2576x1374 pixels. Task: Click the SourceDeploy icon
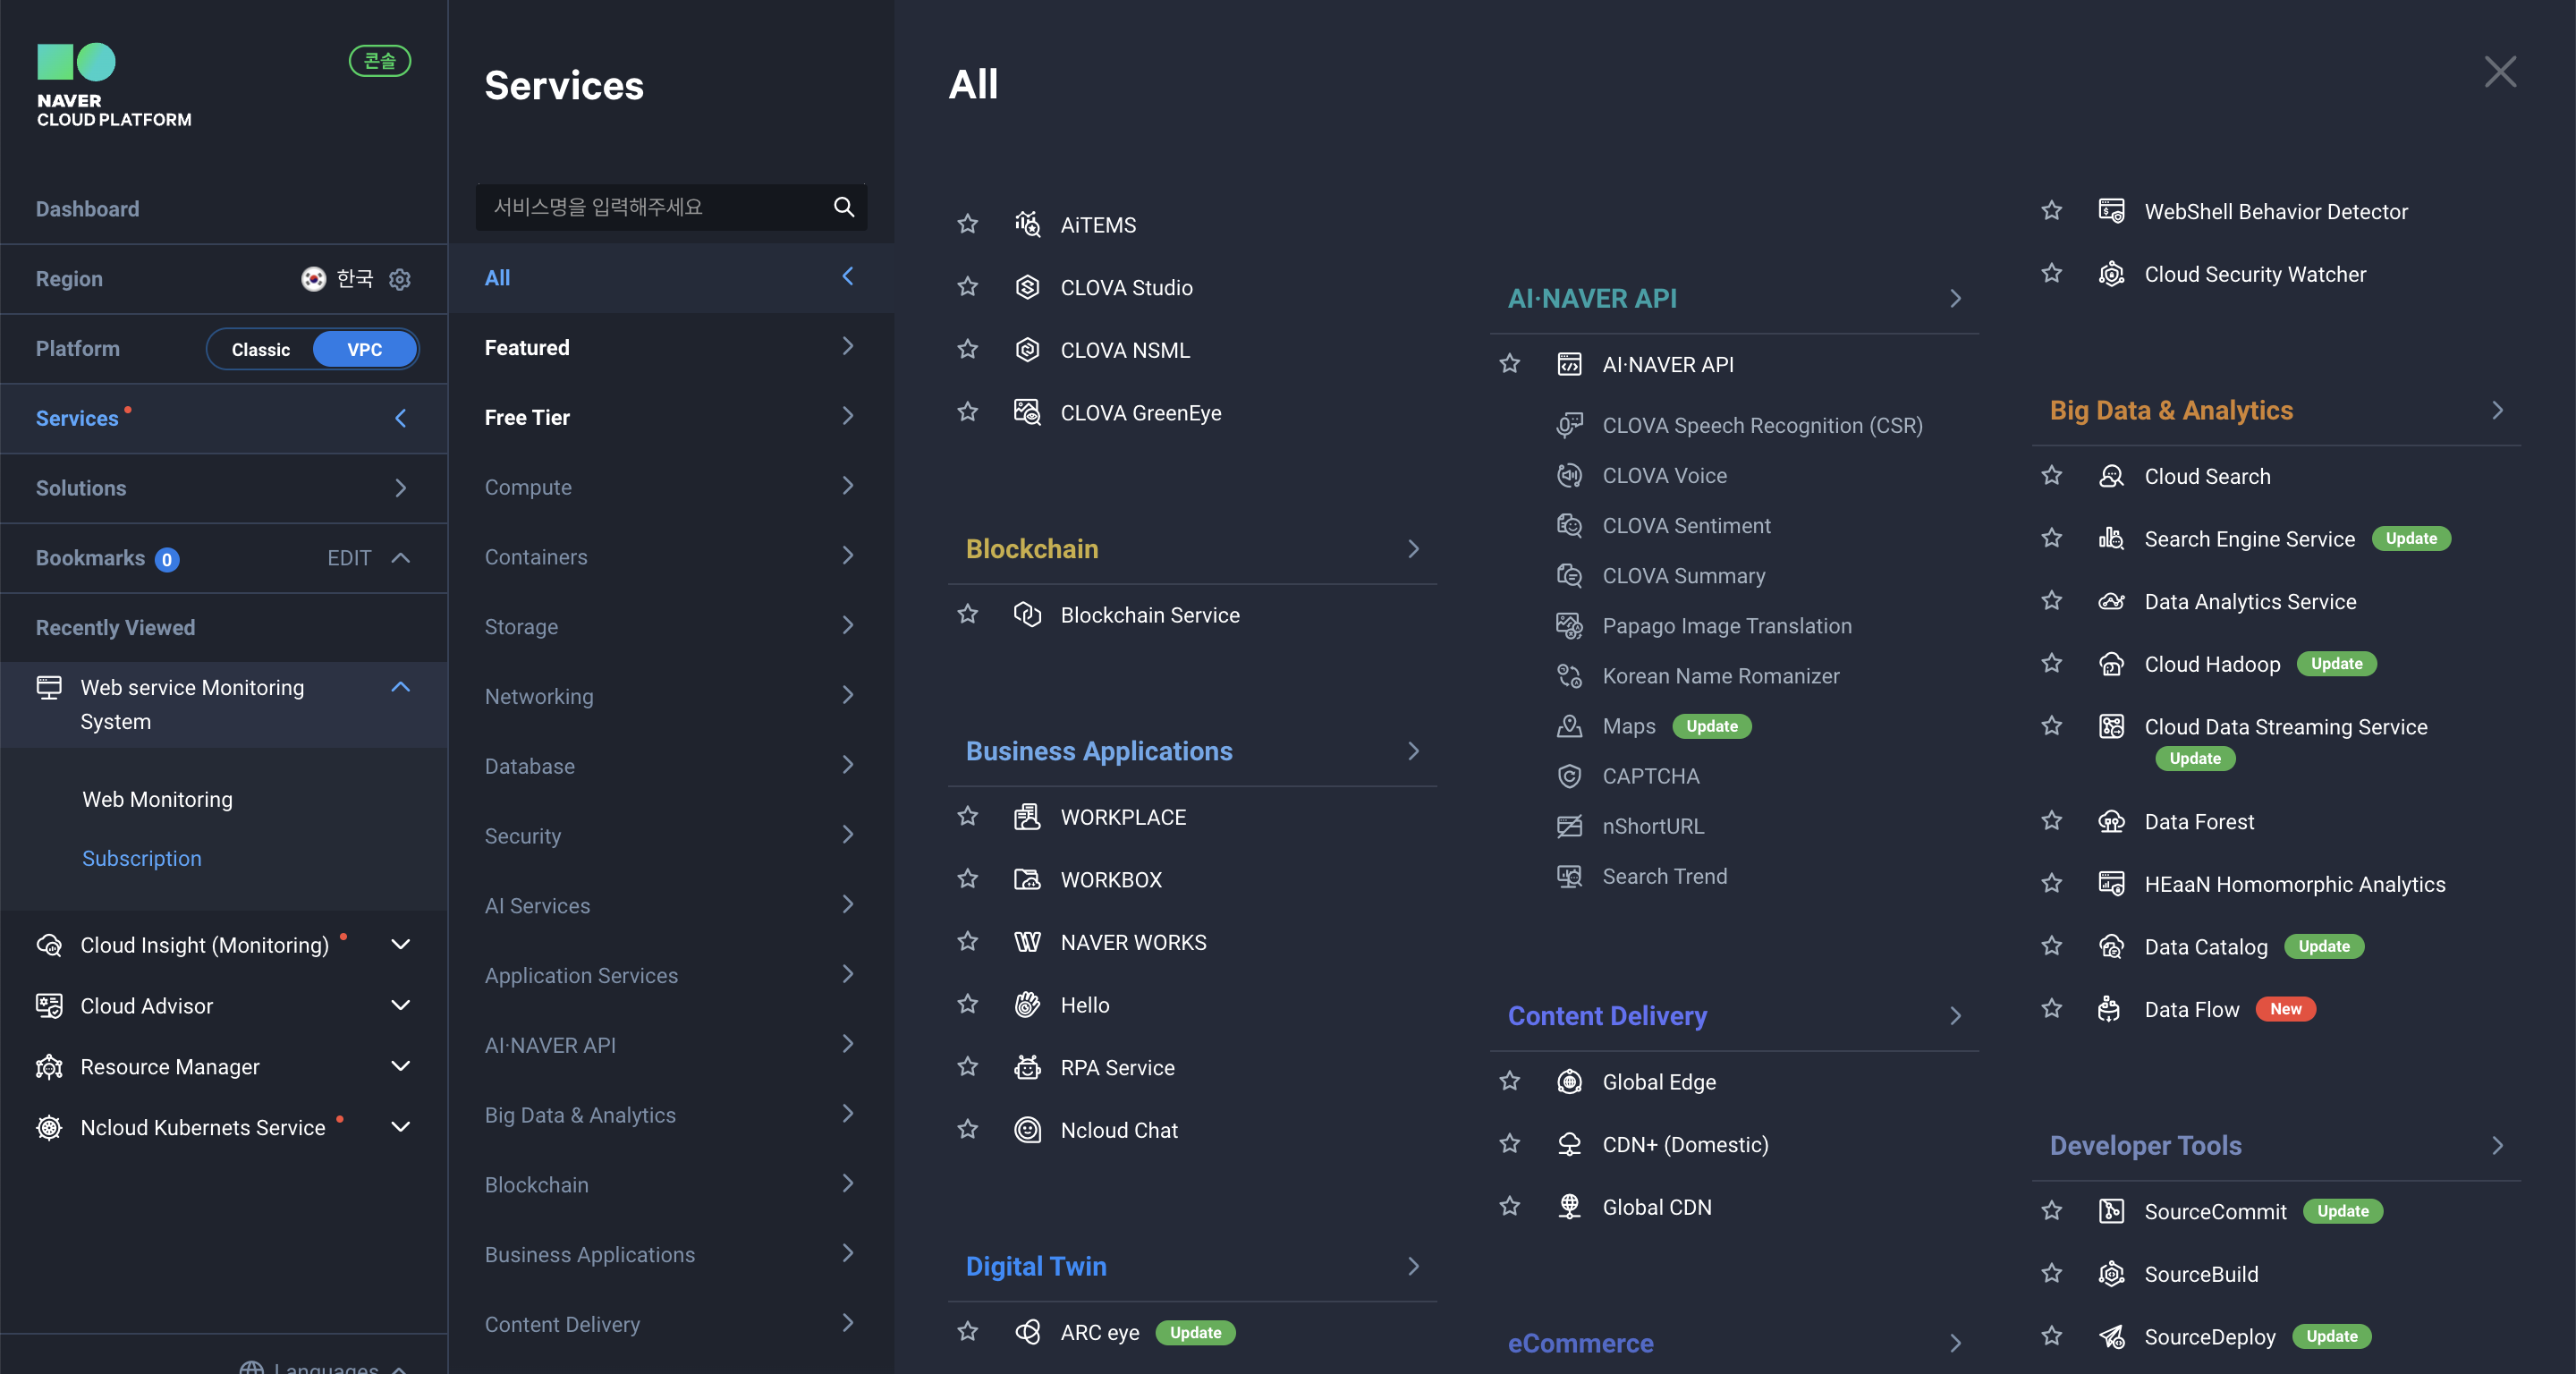click(x=2111, y=1336)
